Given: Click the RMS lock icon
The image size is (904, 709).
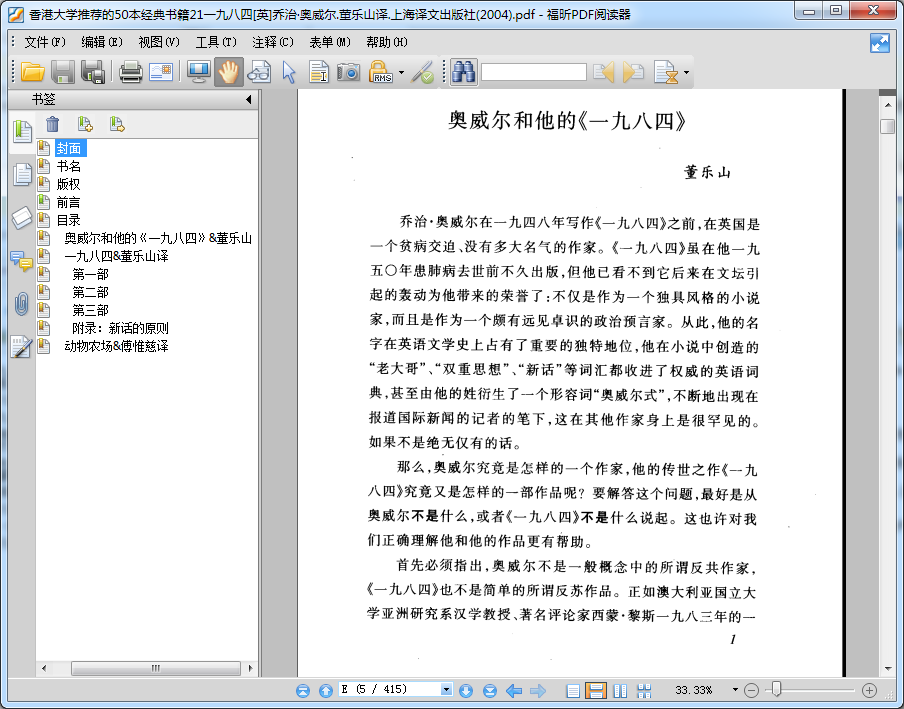Looking at the screenshot, I should click(x=381, y=72).
